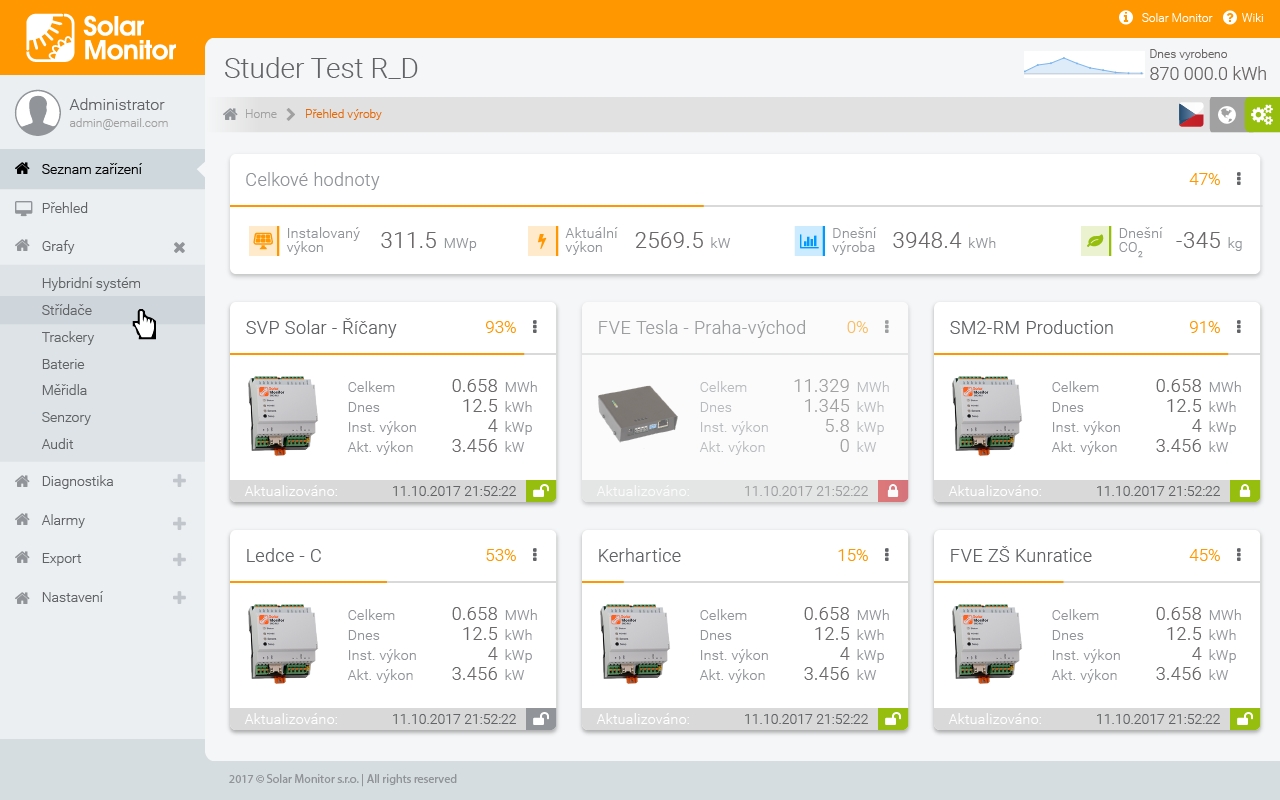This screenshot has width=1280, height=800.
Task: Click the Home icon in breadcrumb
Action: tap(230, 114)
